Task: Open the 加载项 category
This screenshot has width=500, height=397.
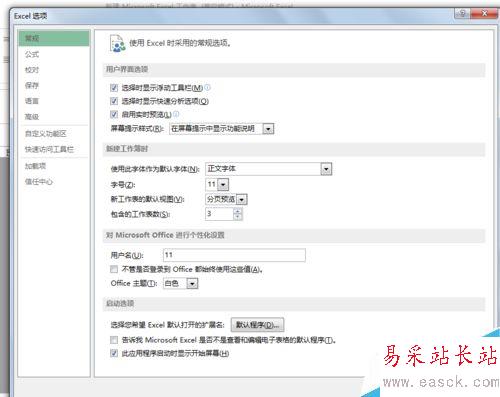Action: (x=35, y=166)
